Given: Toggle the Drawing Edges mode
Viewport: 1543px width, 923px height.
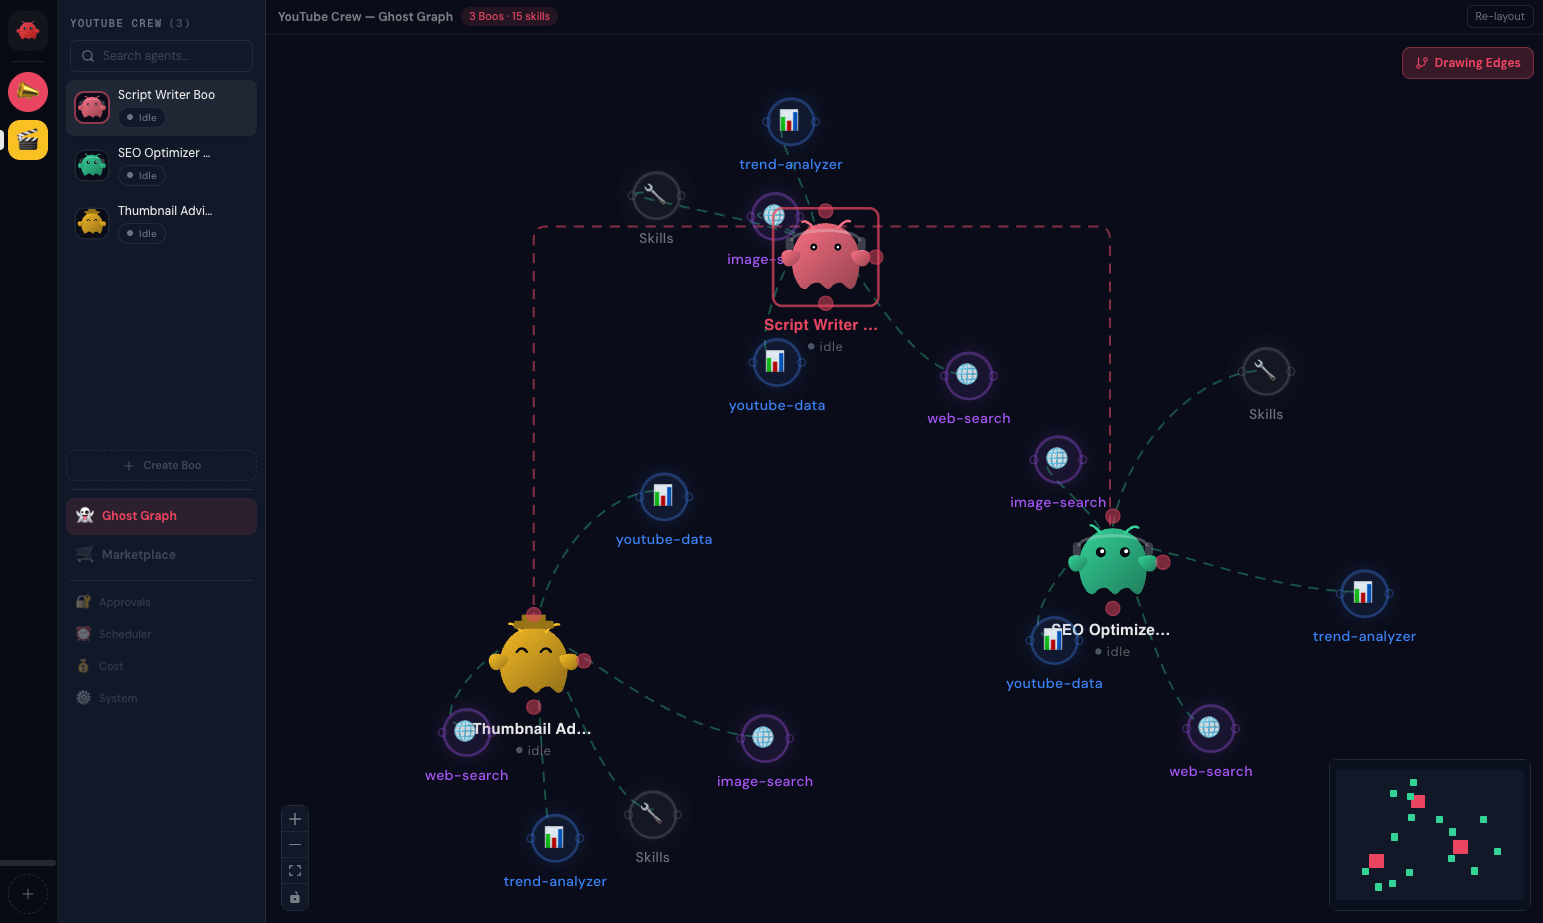Looking at the screenshot, I should [x=1467, y=63].
